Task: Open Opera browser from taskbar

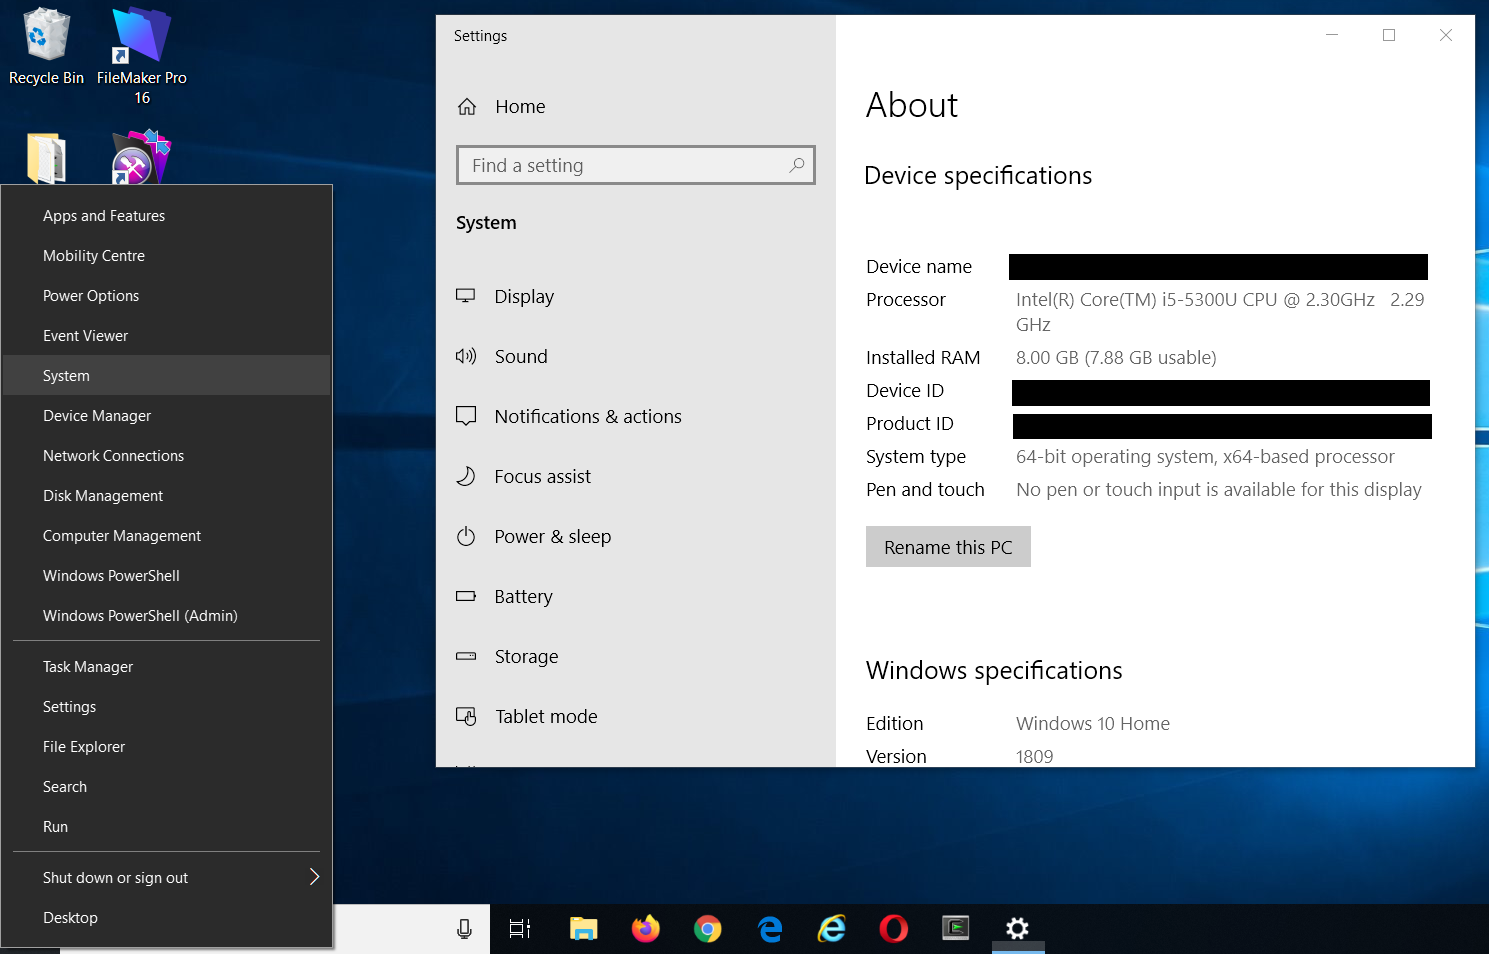Action: (x=894, y=929)
